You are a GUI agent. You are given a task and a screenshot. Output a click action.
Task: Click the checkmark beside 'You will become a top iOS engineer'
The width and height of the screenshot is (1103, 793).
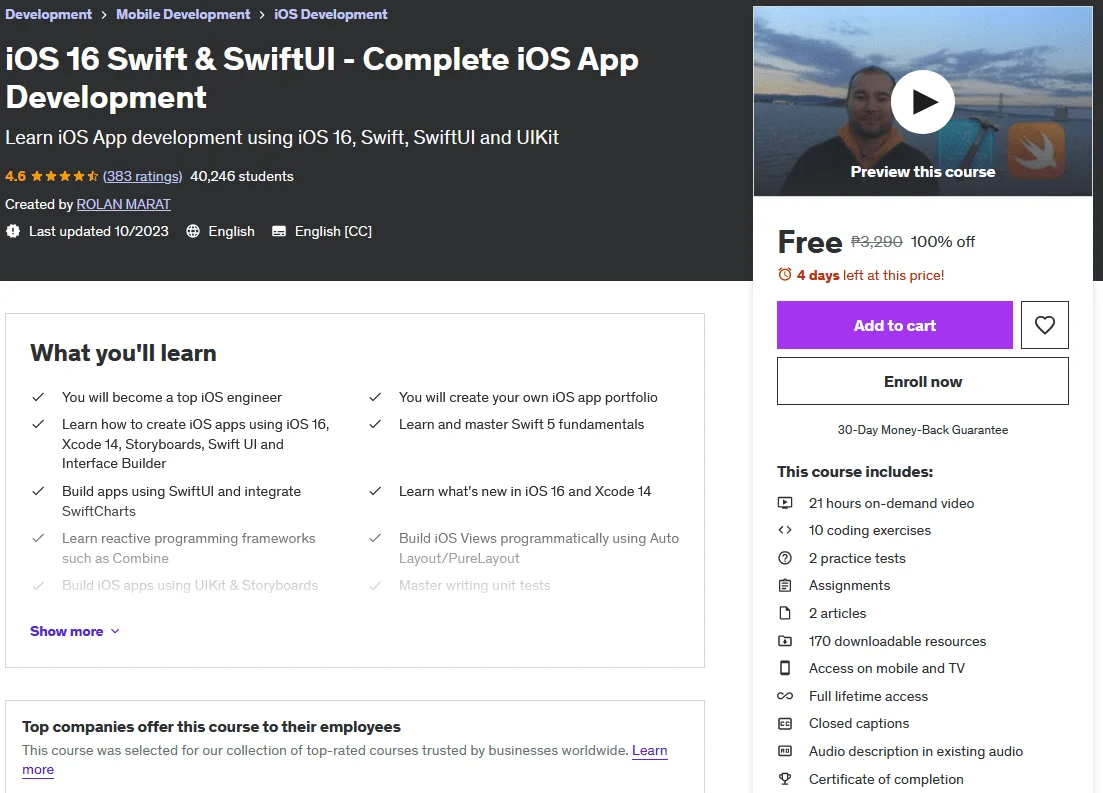(38, 397)
